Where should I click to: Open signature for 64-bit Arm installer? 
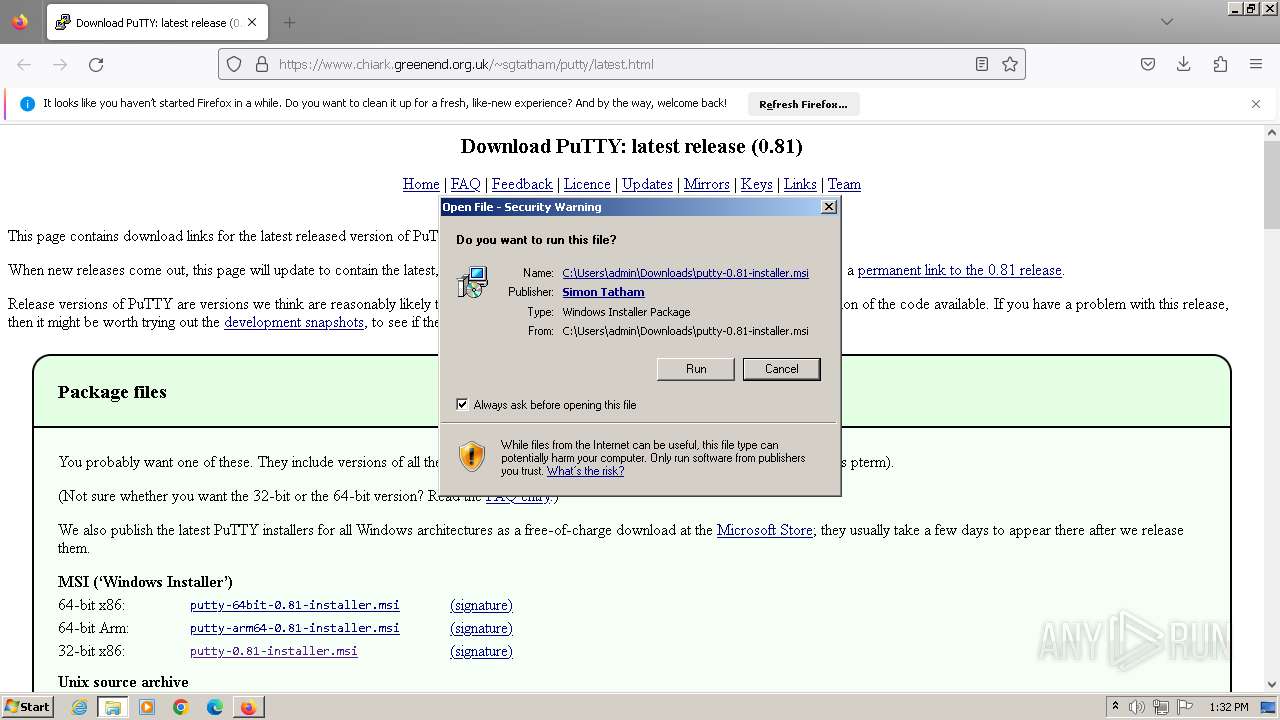pyautogui.click(x=481, y=628)
